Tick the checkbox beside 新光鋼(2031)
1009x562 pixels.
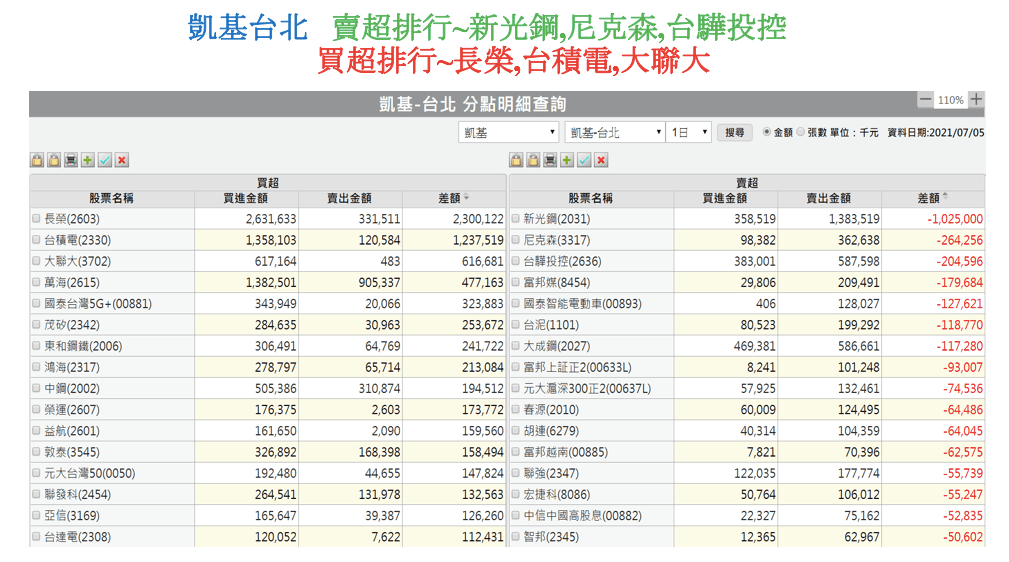click(516, 219)
